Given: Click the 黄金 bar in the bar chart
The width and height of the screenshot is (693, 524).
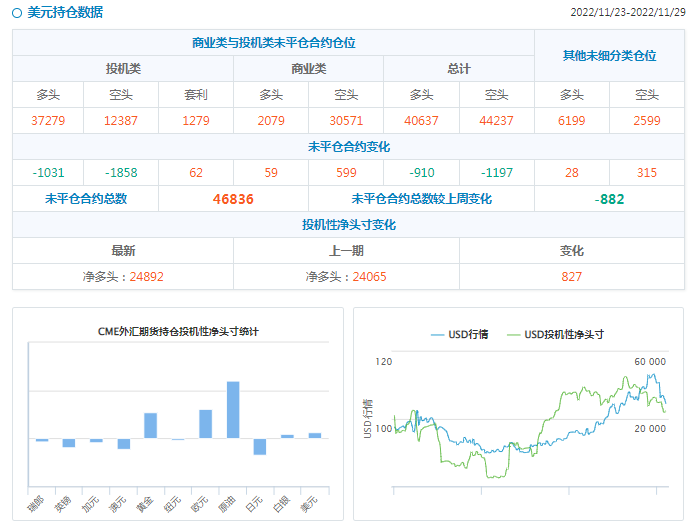Looking at the screenshot, I should pyautogui.click(x=150, y=425).
